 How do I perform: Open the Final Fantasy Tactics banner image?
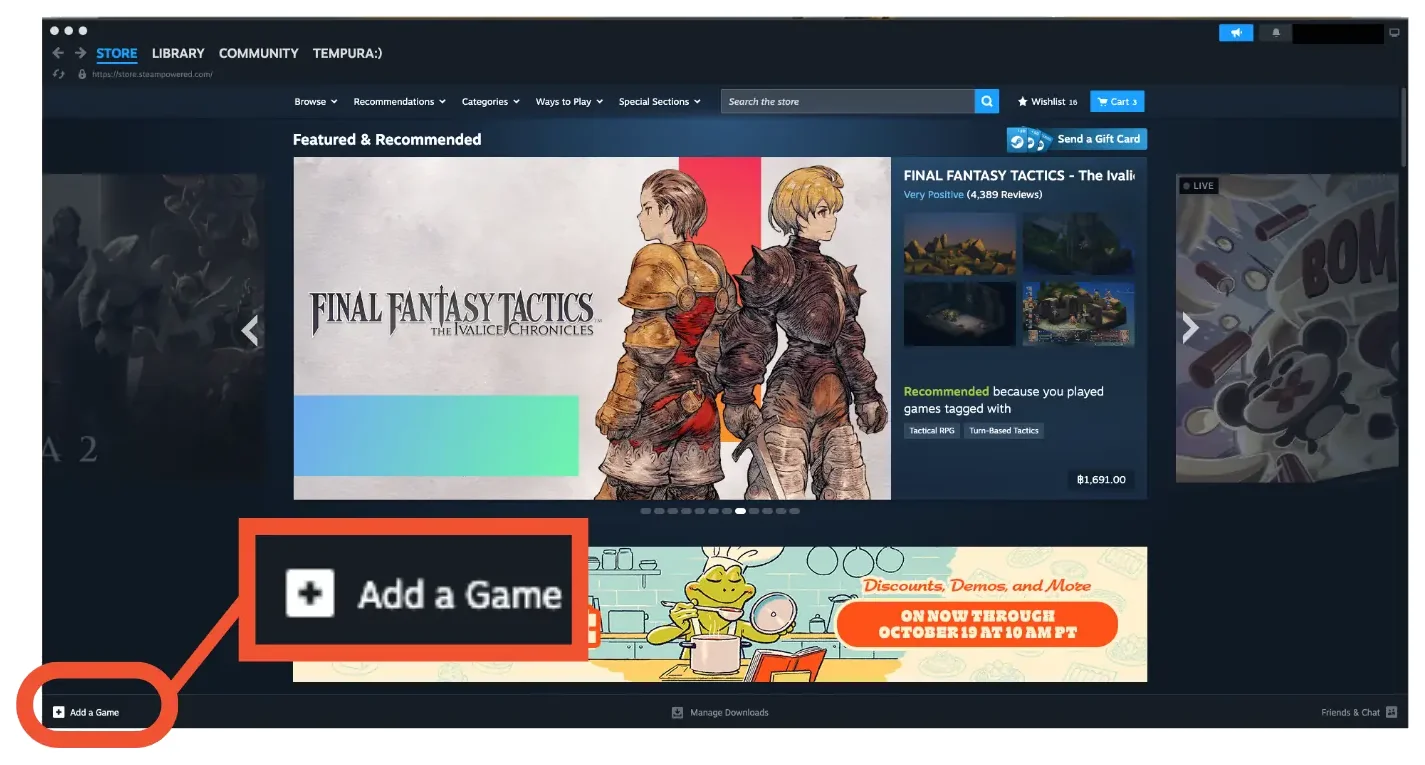coord(591,328)
